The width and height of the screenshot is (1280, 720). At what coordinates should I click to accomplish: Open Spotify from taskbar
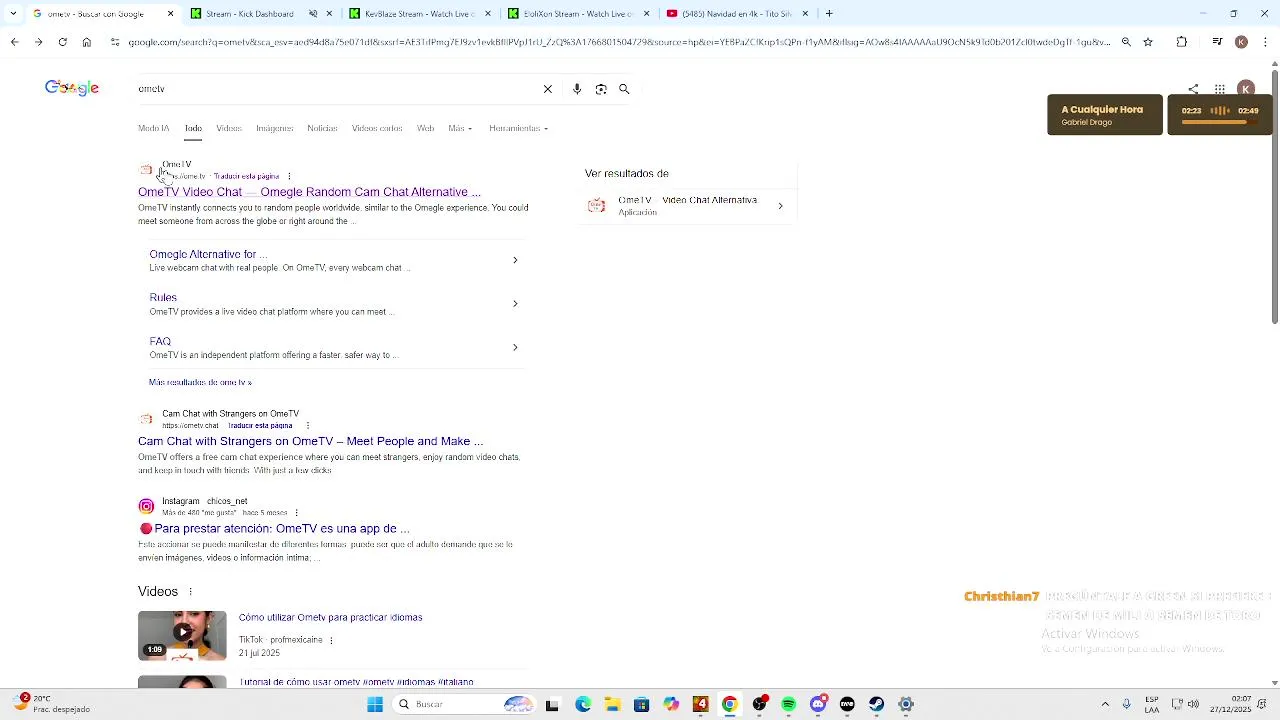789,704
